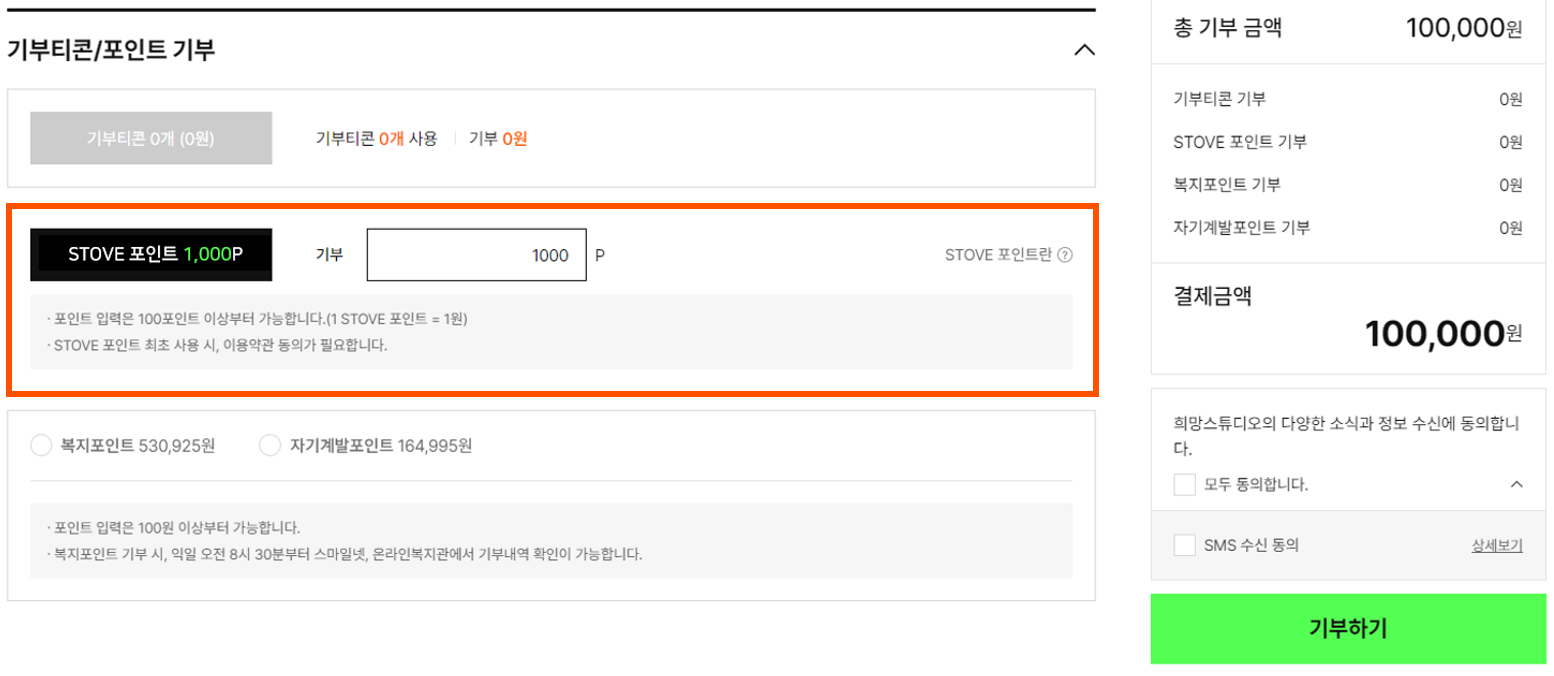The image size is (1554, 676).
Task: Select the 복지포인트 radio button
Action: tap(41, 445)
